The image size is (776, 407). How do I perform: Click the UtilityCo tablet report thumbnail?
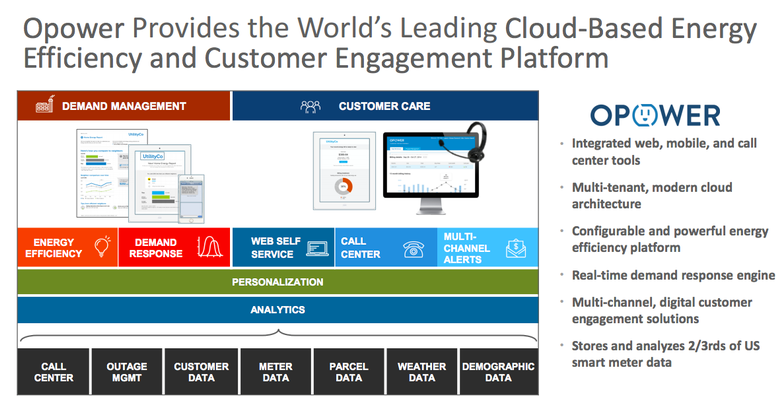click(158, 183)
